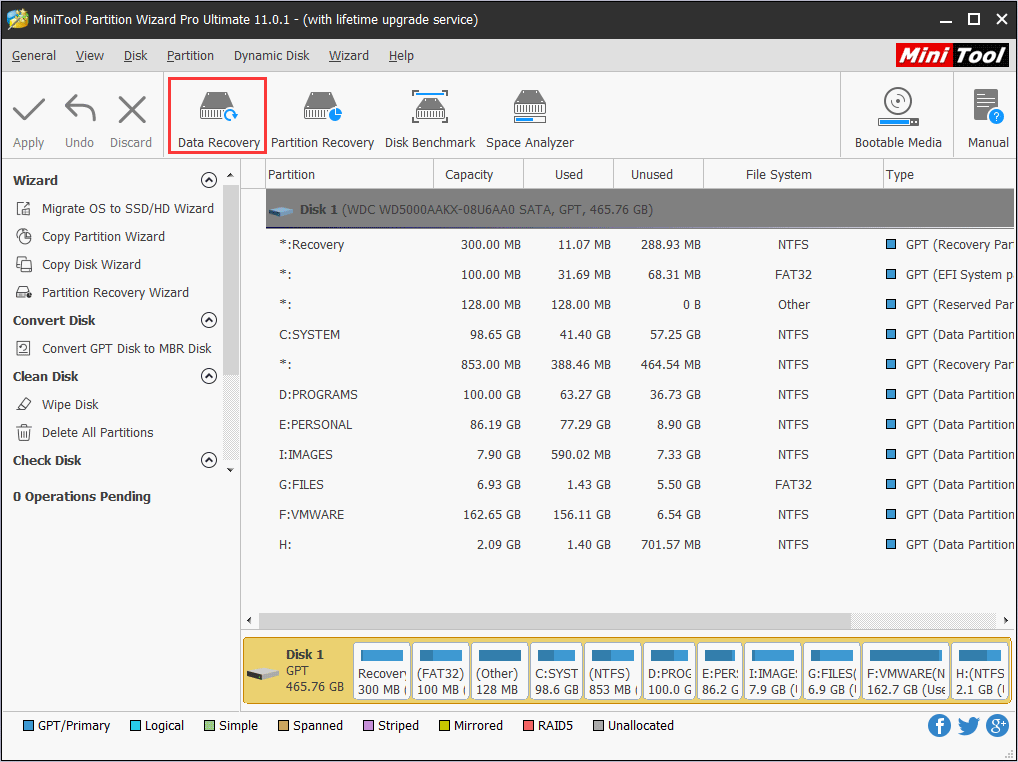1018x762 pixels.
Task: Open the Manual help icon
Action: pyautogui.click(x=987, y=116)
